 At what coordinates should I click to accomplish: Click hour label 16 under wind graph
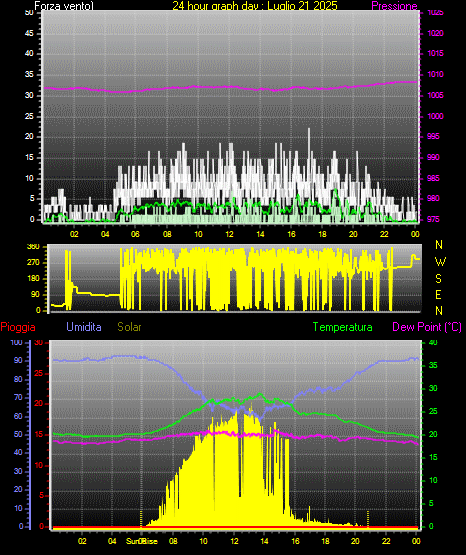click(x=291, y=234)
